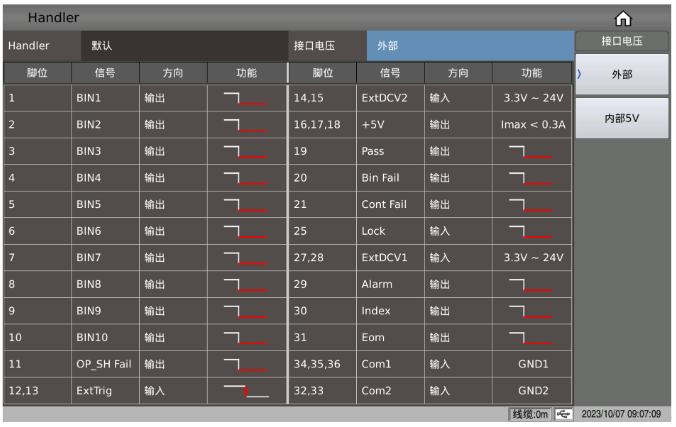Click the Eom signal cell
The height and width of the screenshot is (427, 676).
391,338
